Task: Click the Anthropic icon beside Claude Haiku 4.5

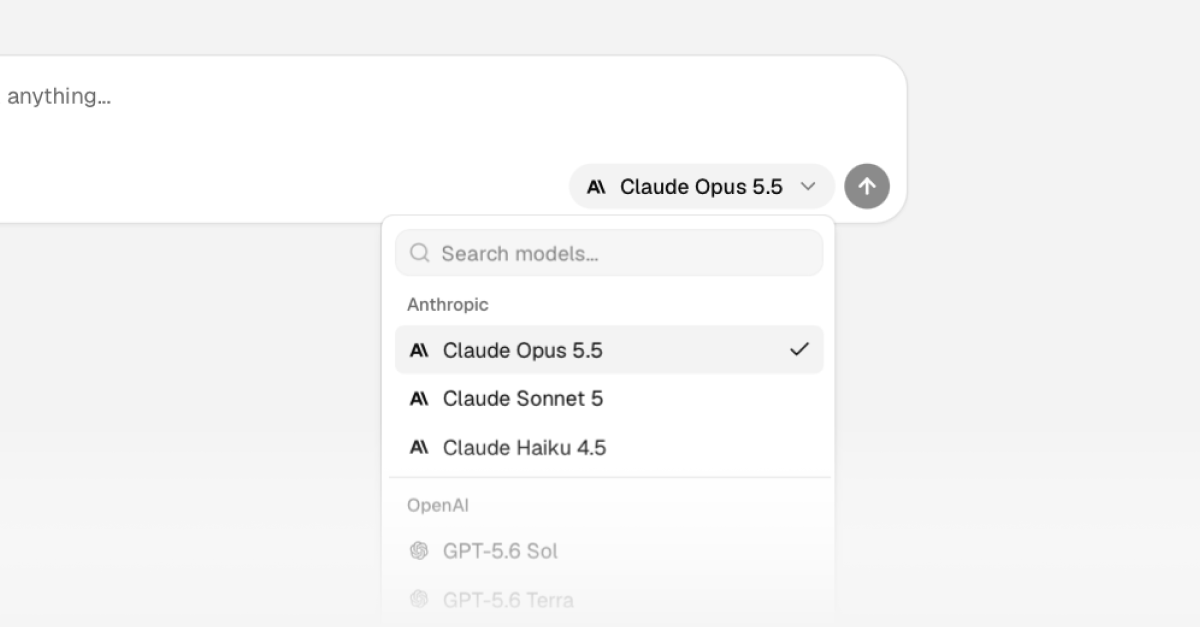Action: 419,447
